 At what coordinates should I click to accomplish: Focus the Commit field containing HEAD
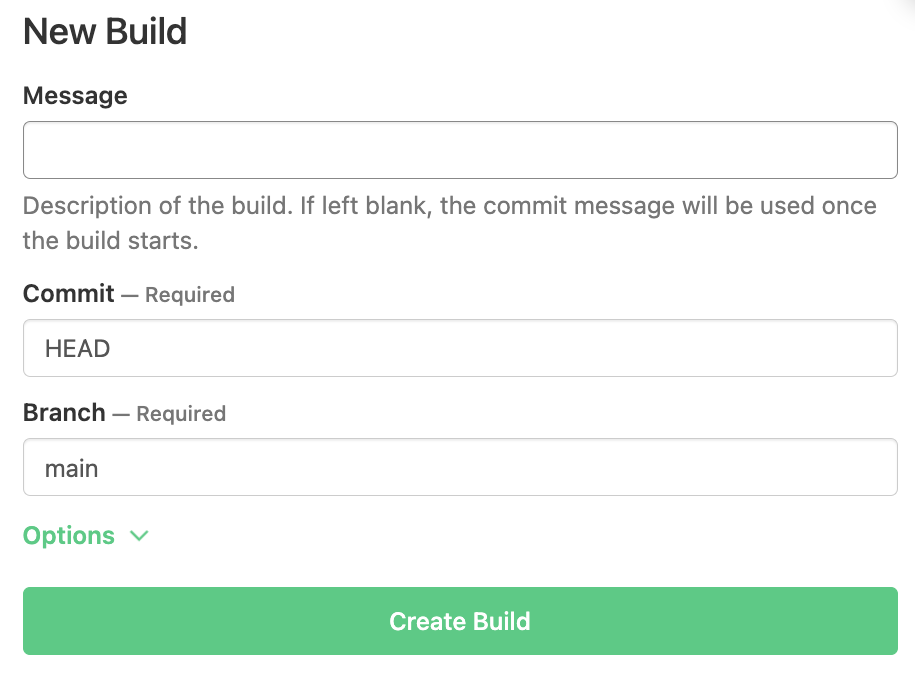460,348
